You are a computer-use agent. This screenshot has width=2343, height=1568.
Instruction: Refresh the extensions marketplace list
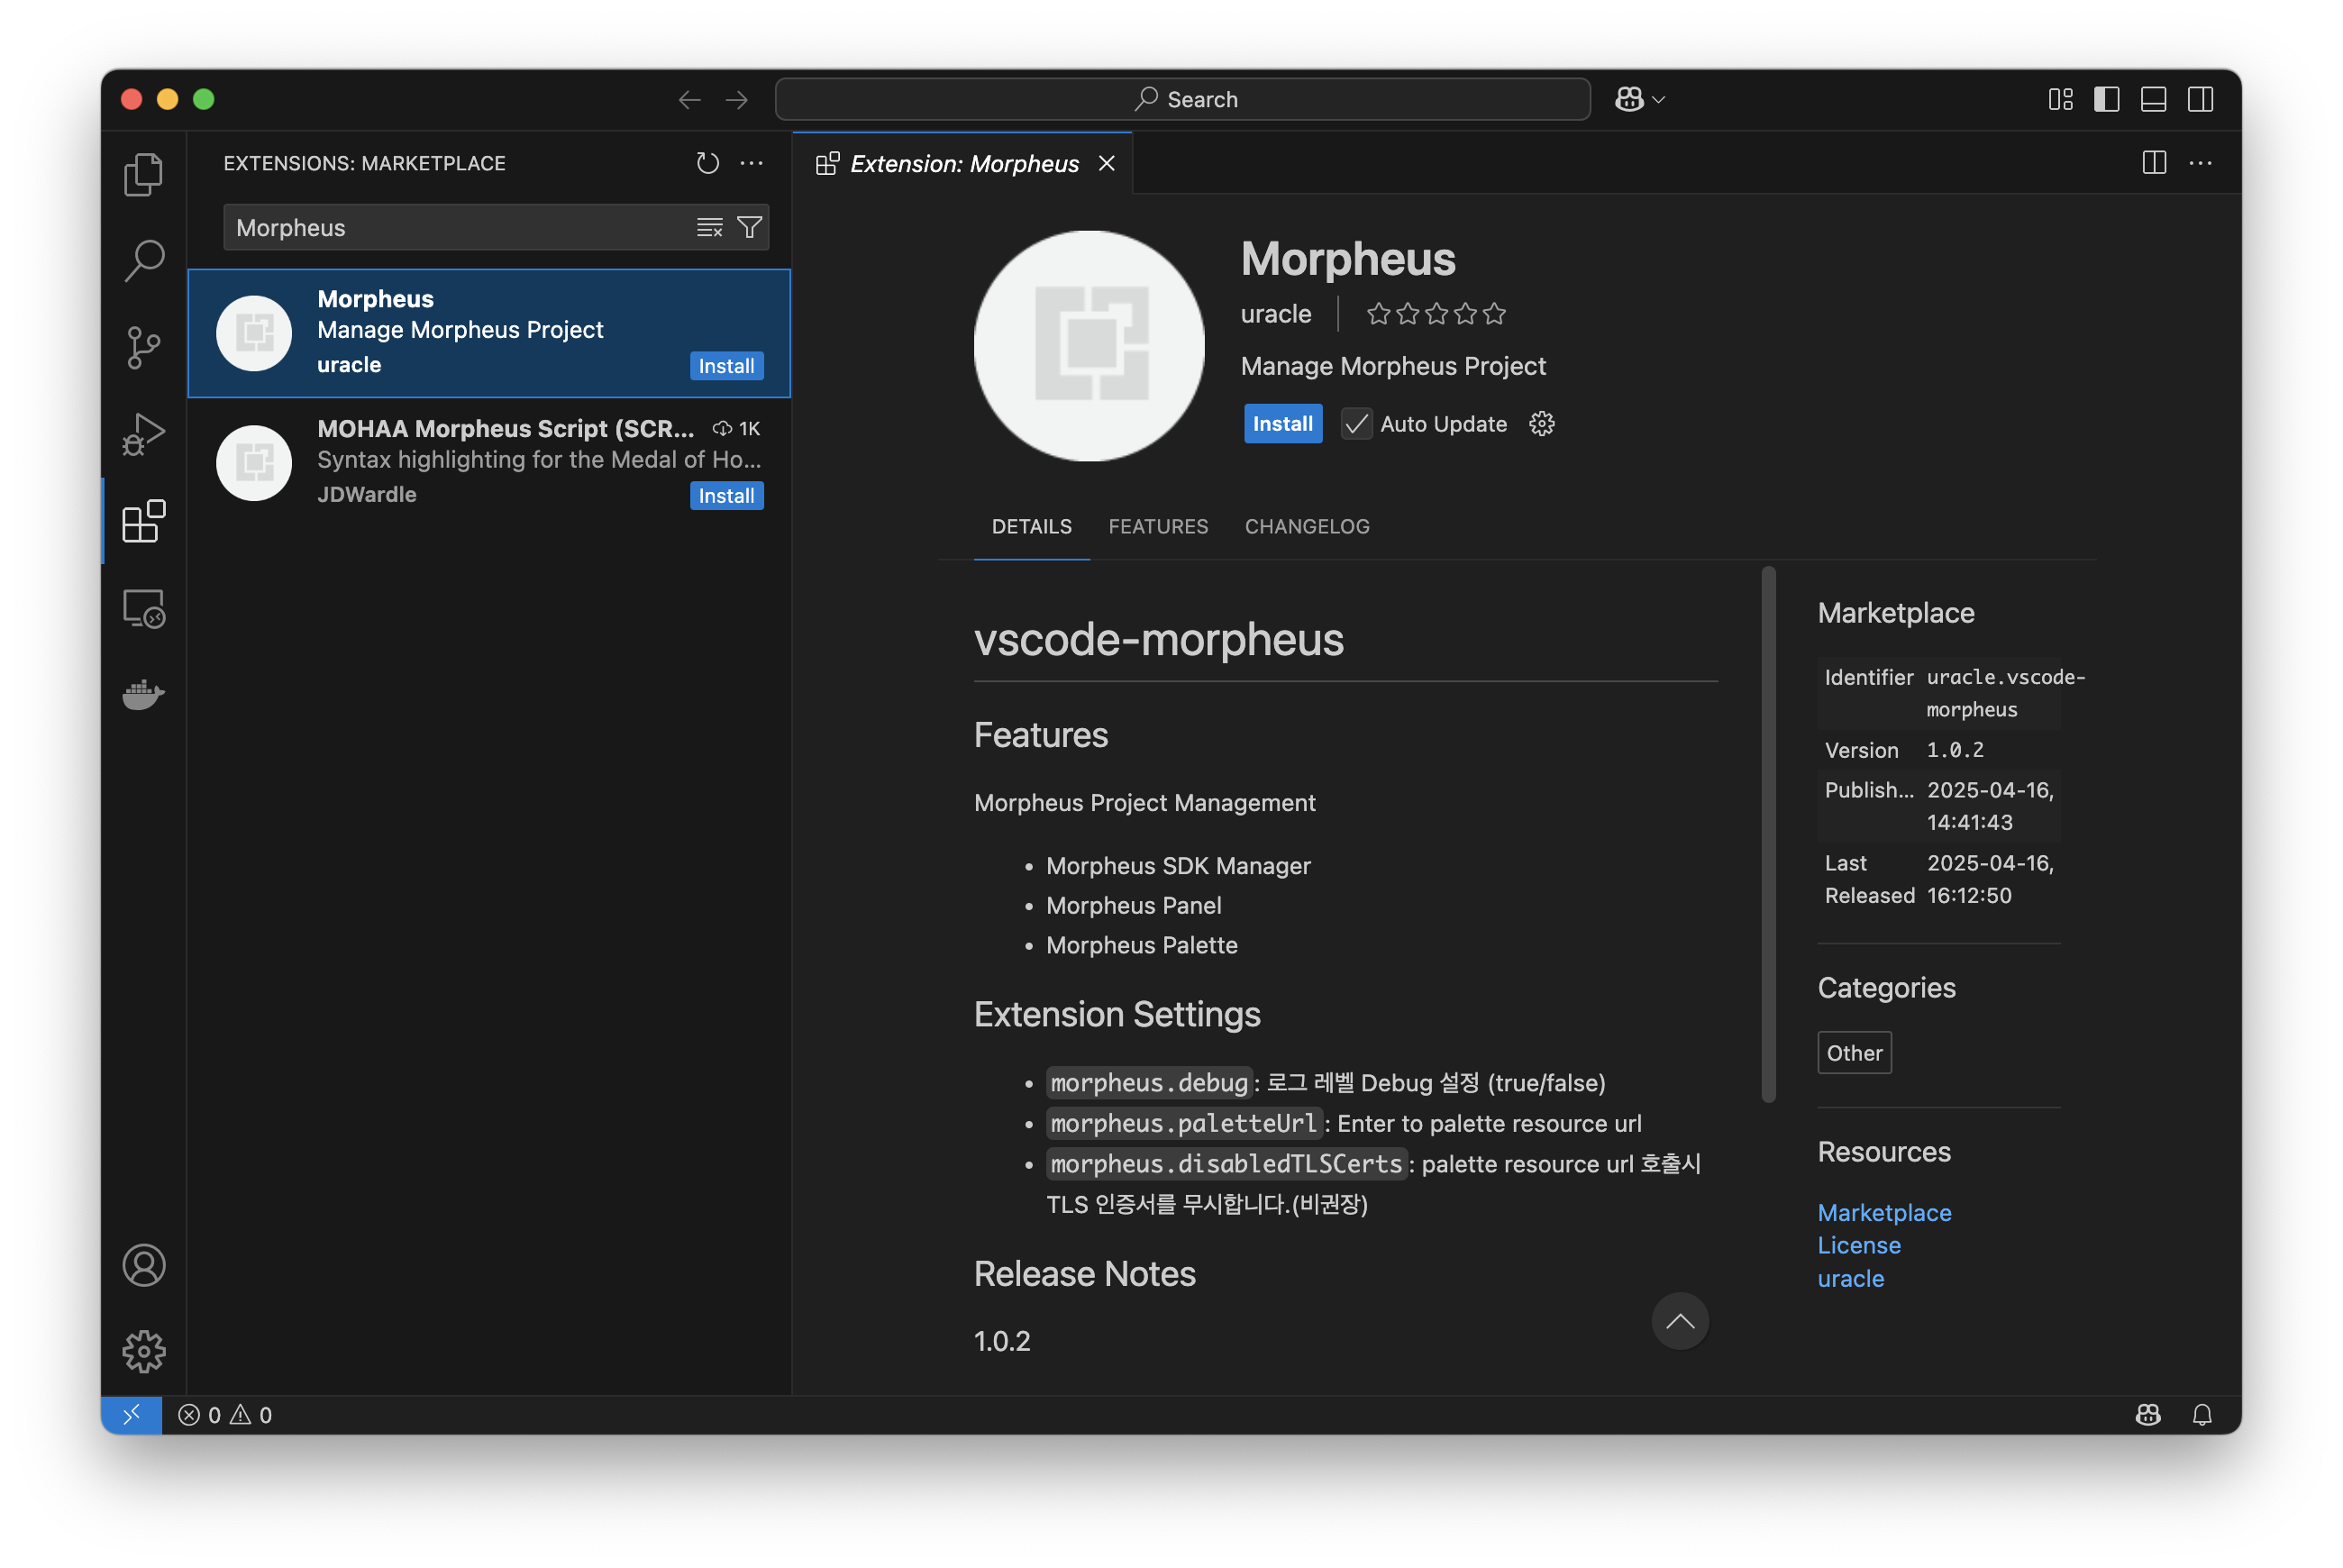pyautogui.click(x=707, y=163)
